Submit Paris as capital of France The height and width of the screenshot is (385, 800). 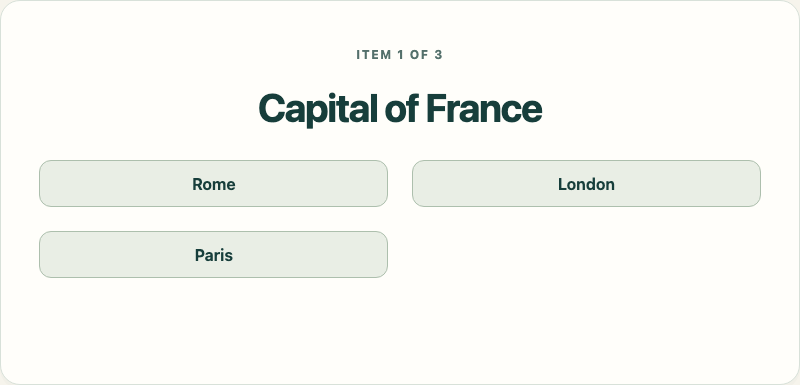tap(213, 254)
